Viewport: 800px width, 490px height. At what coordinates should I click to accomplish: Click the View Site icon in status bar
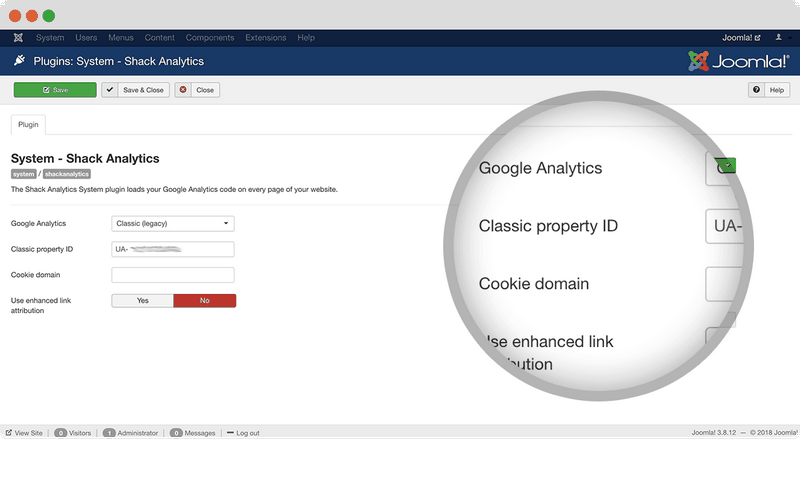(x=9, y=433)
